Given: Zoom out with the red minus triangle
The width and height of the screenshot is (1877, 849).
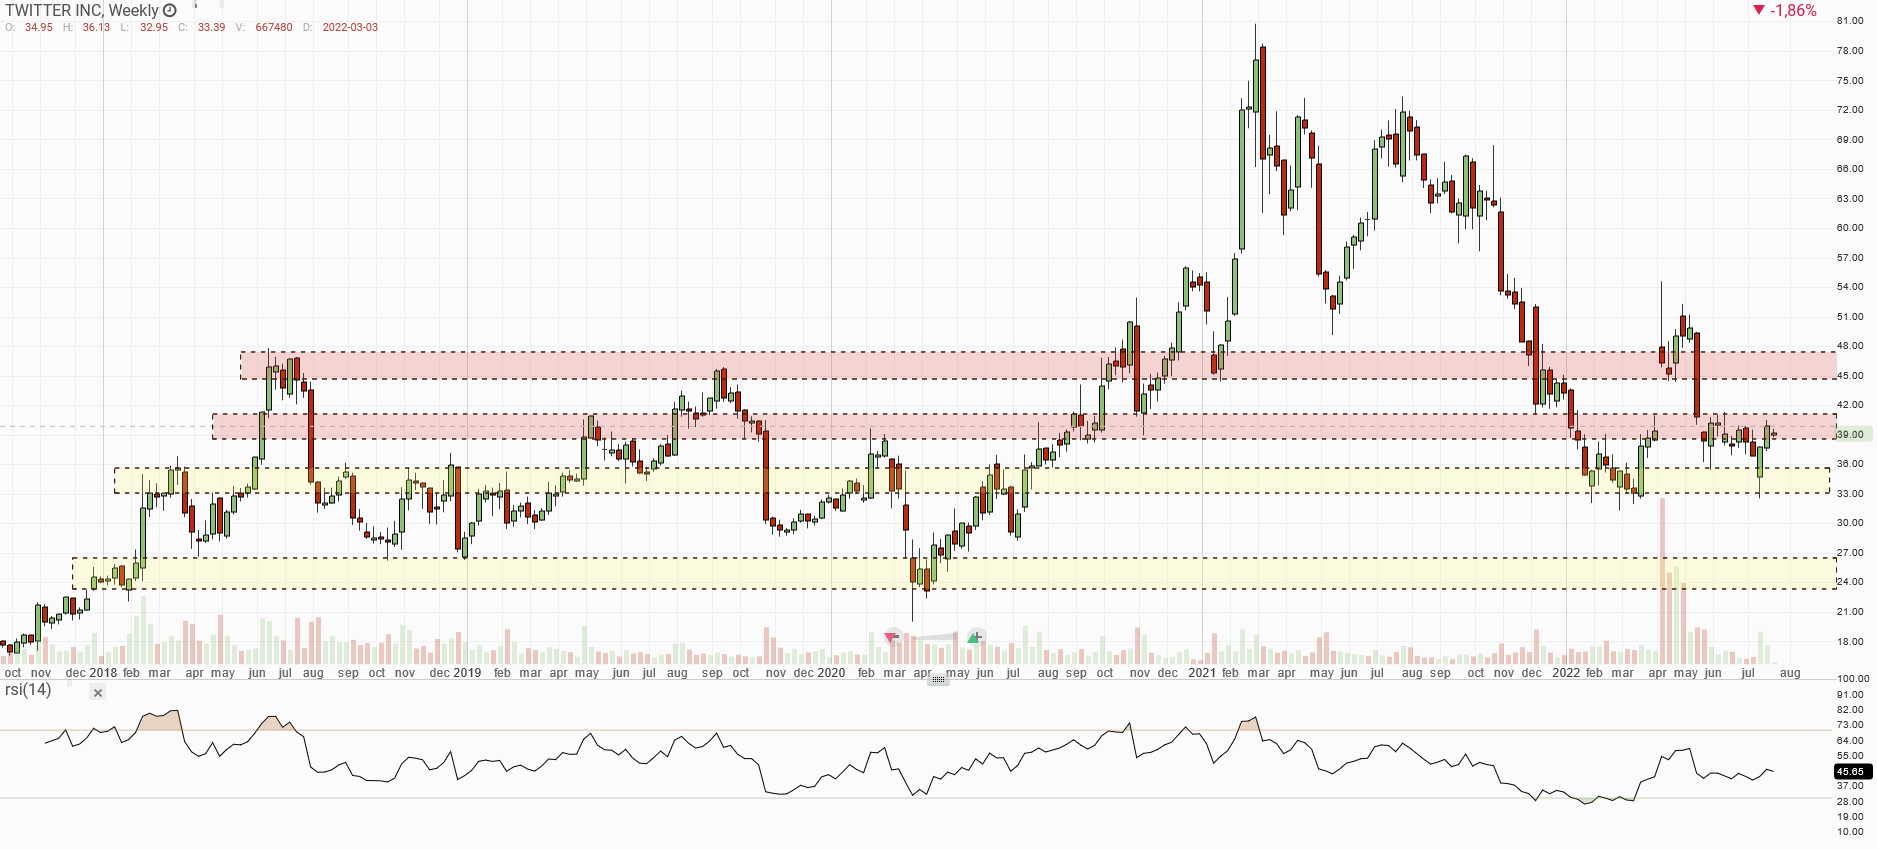Looking at the screenshot, I should (892, 637).
